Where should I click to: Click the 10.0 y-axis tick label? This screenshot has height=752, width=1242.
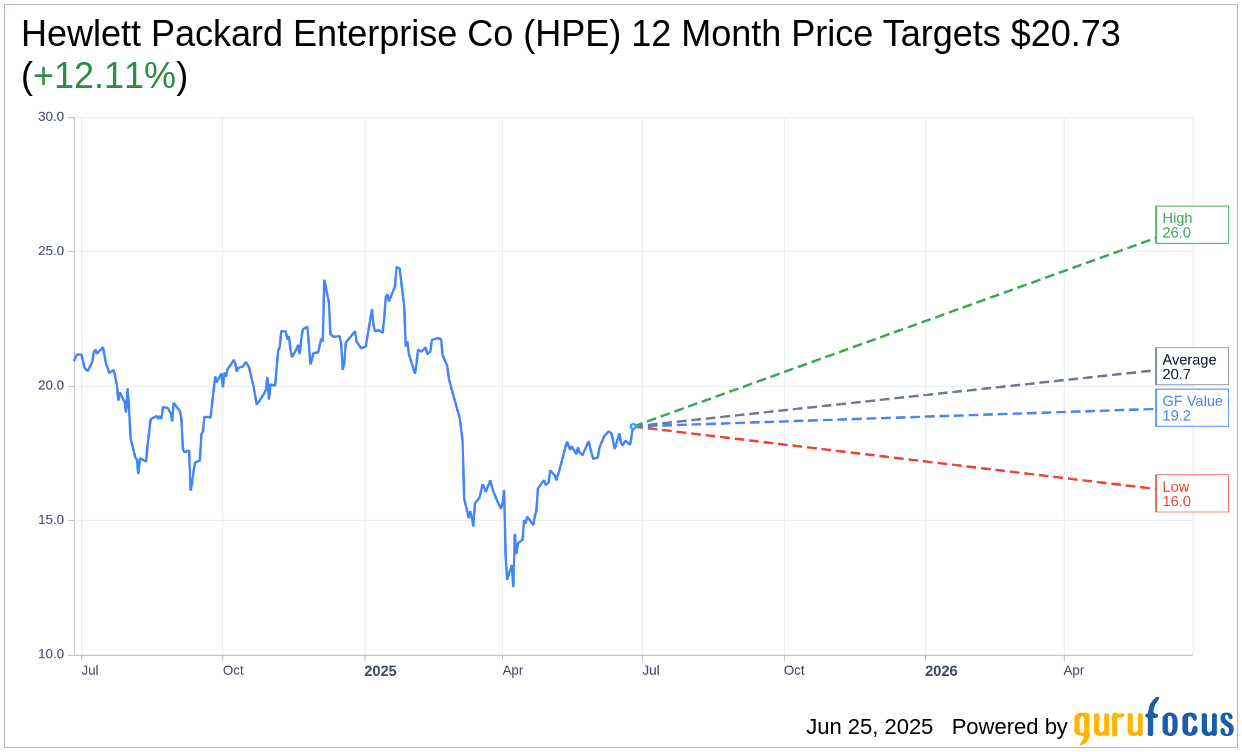pyautogui.click(x=51, y=654)
